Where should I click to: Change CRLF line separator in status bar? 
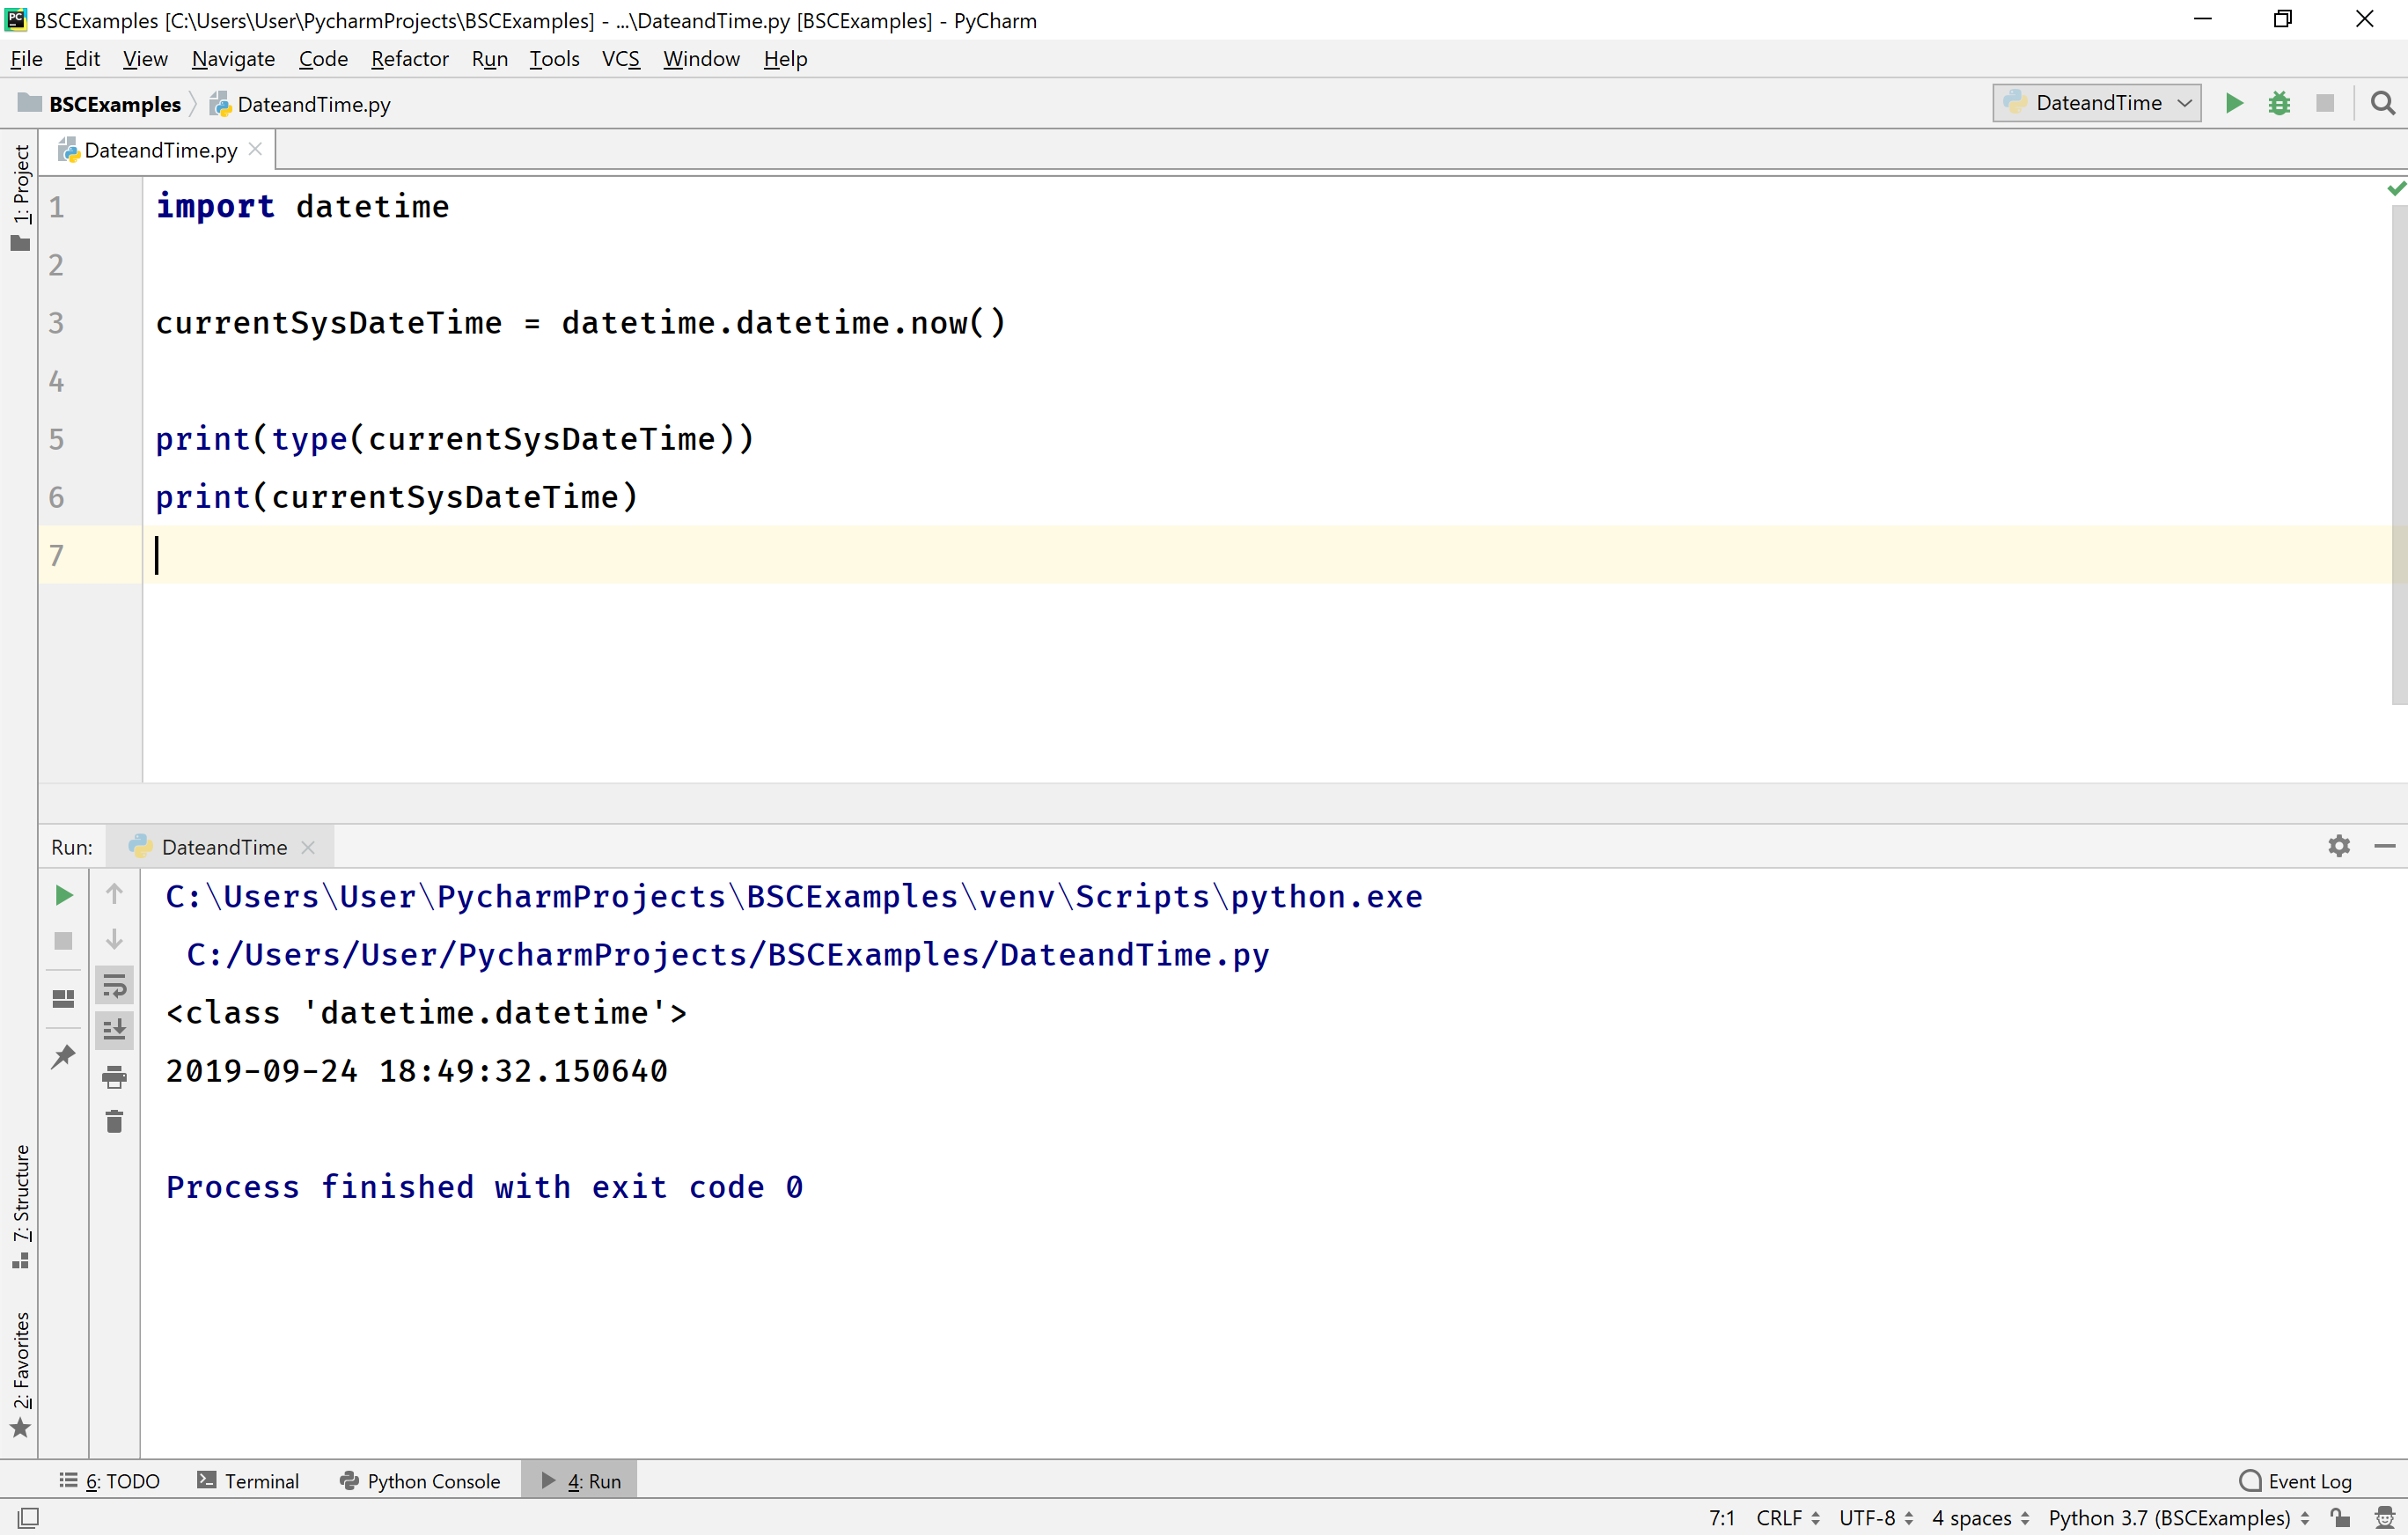(x=1787, y=1517)
